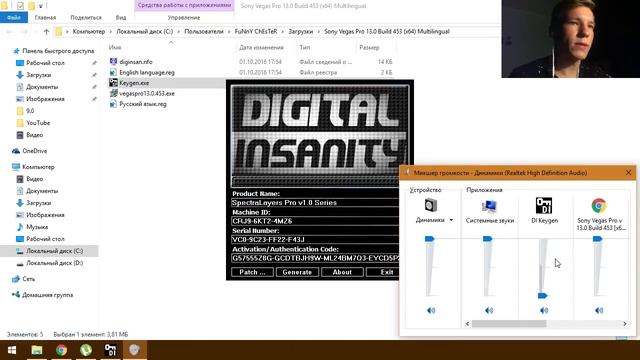Switch to DI Keygen taskbar icon

[x=110, y=350]
